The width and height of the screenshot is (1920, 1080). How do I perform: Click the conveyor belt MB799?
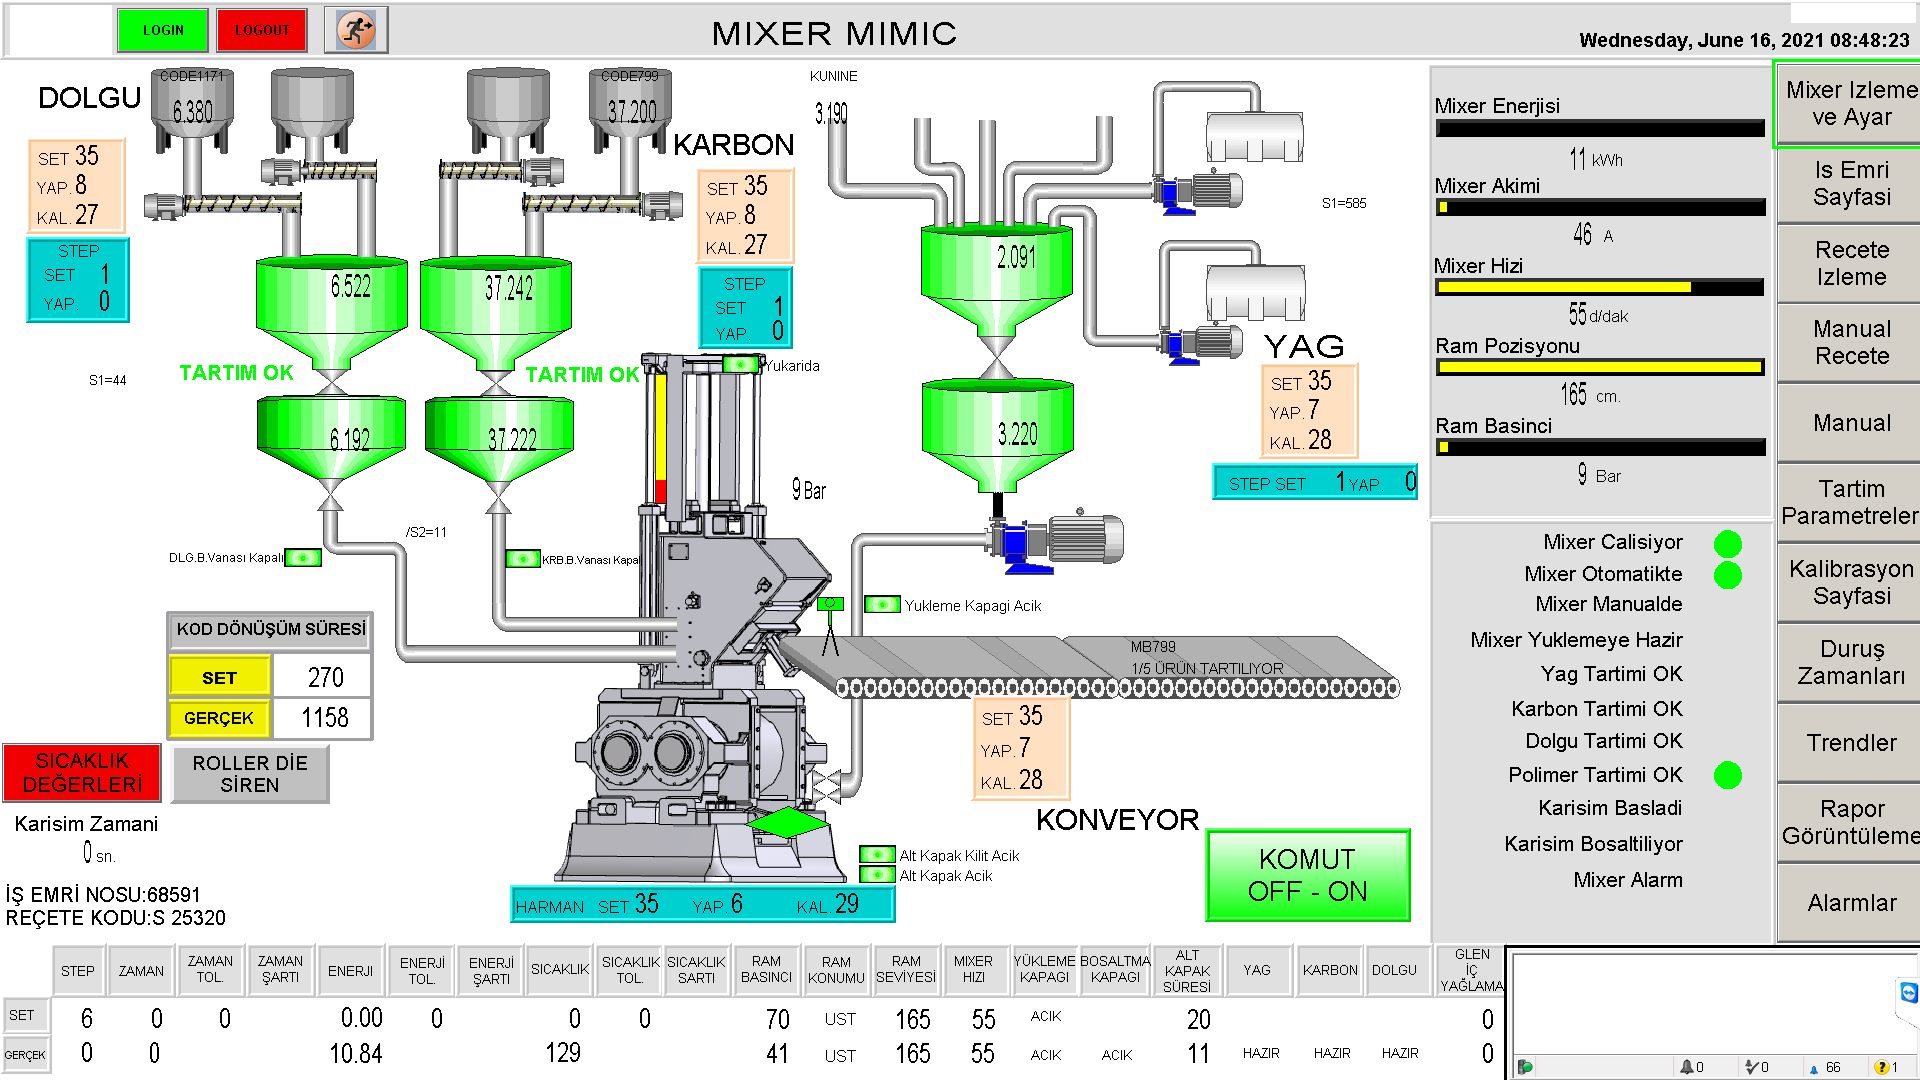click(x=1090, y=667)
